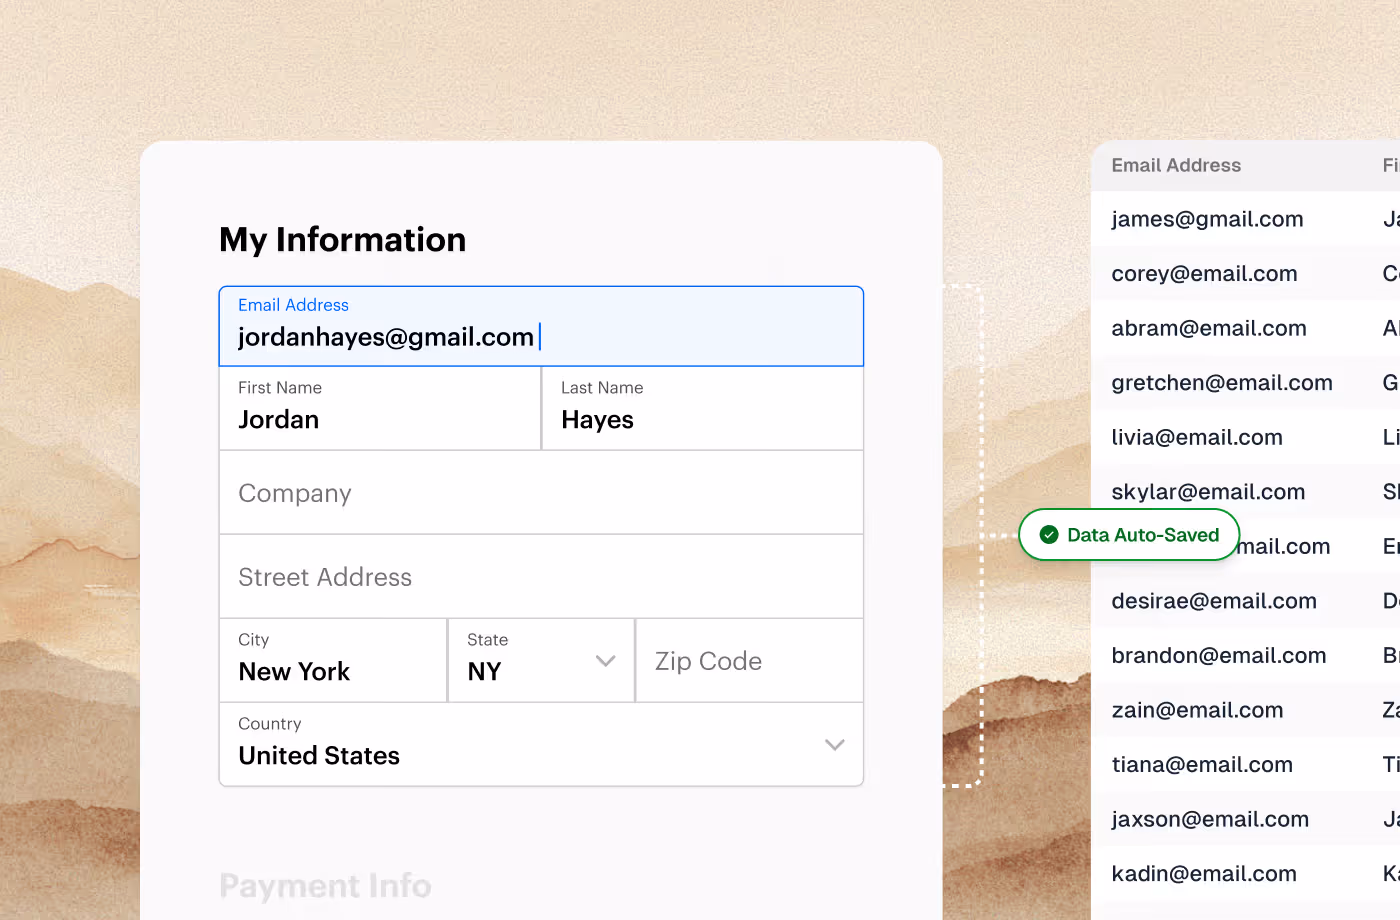
Task: Click the green checkmark icon in Auto-Saved badge
Action: click(x=1049, y=535)
